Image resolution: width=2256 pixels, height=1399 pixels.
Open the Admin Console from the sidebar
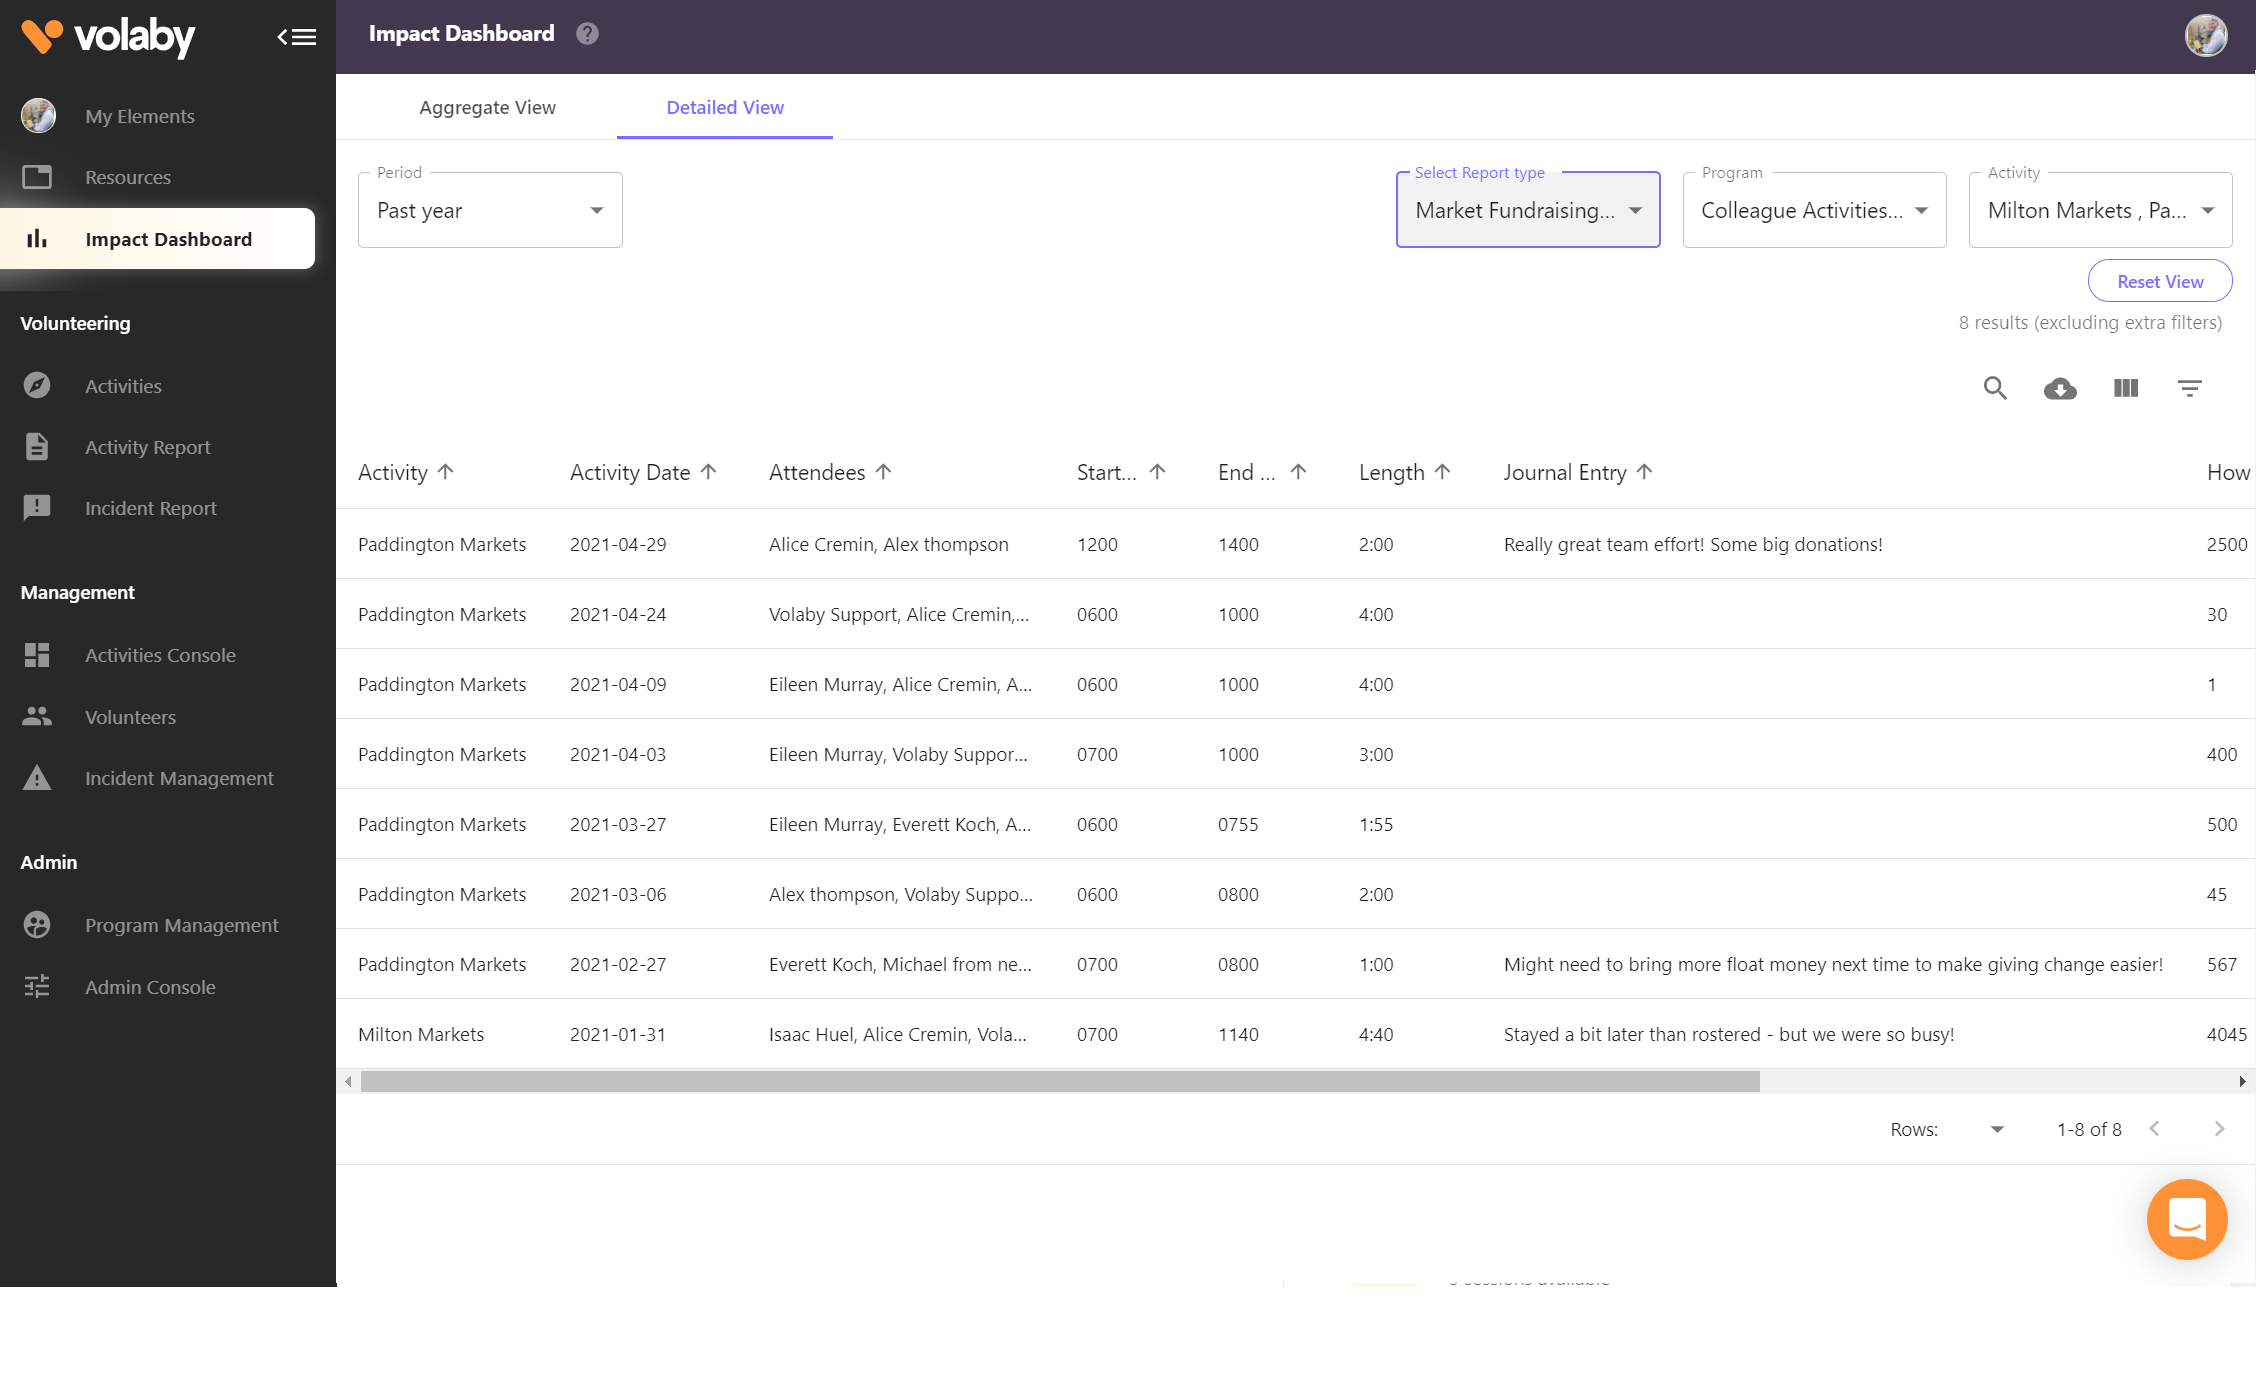[149, 986]
